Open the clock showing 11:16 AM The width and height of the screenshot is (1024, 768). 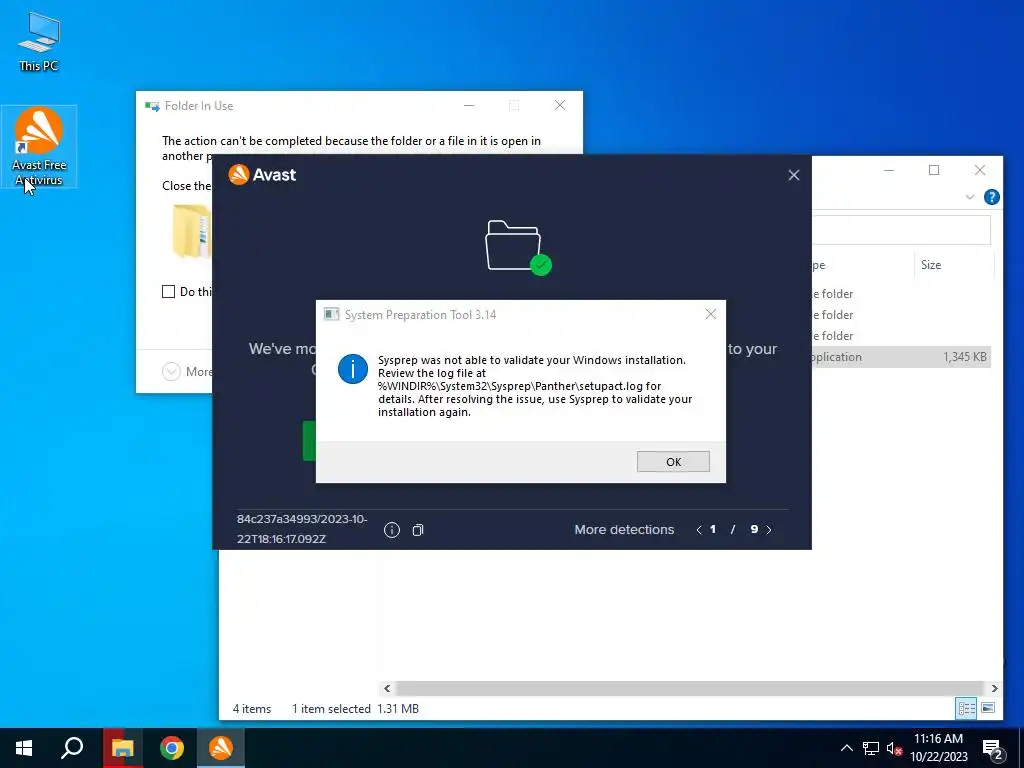[938, 748]
